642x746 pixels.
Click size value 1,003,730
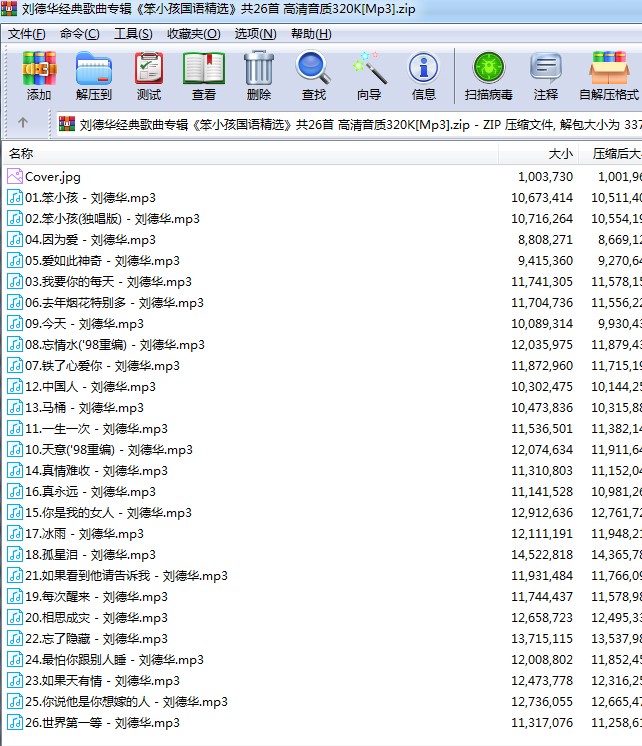click(x=545, y=177)
